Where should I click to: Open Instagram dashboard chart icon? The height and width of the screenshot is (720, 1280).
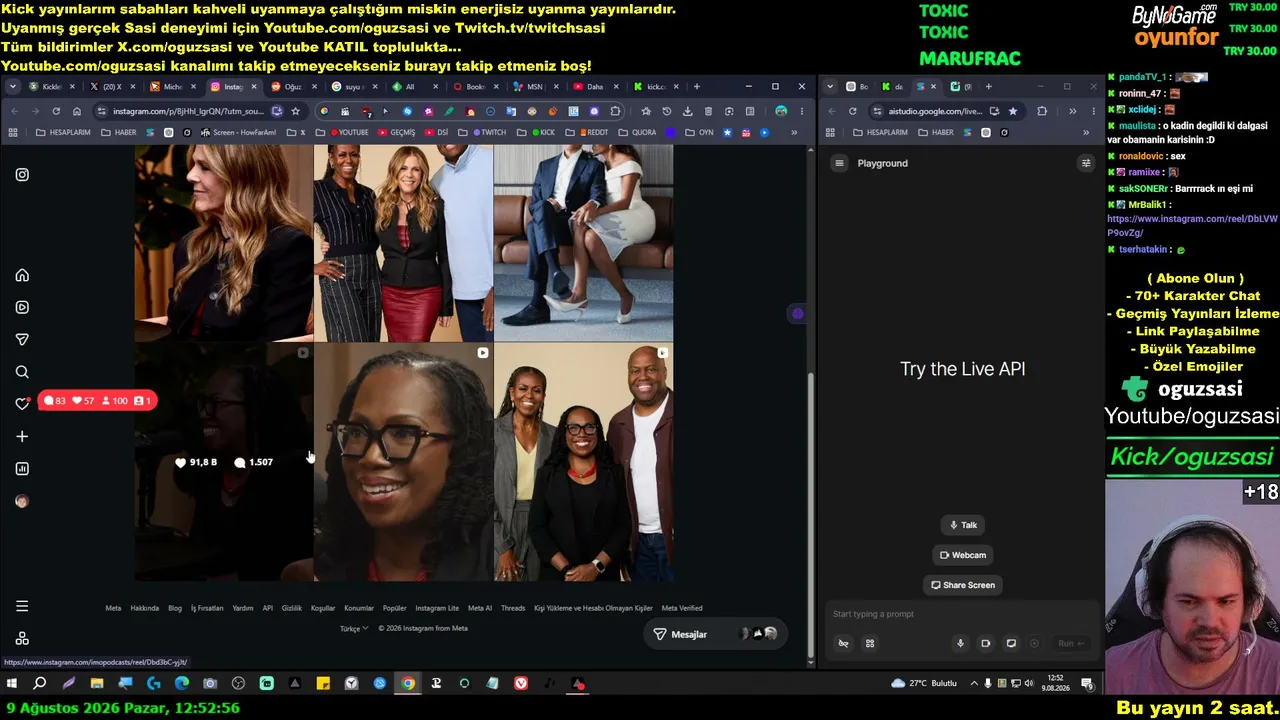[x=22, y=469]
